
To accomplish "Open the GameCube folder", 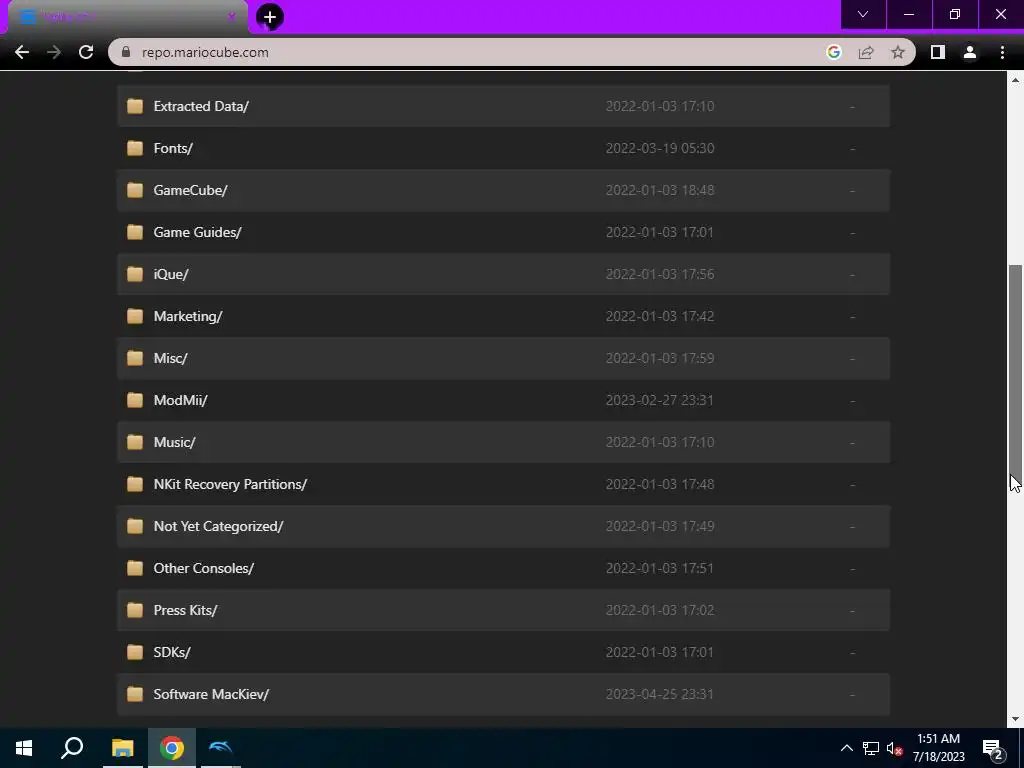I will (190, 190).
